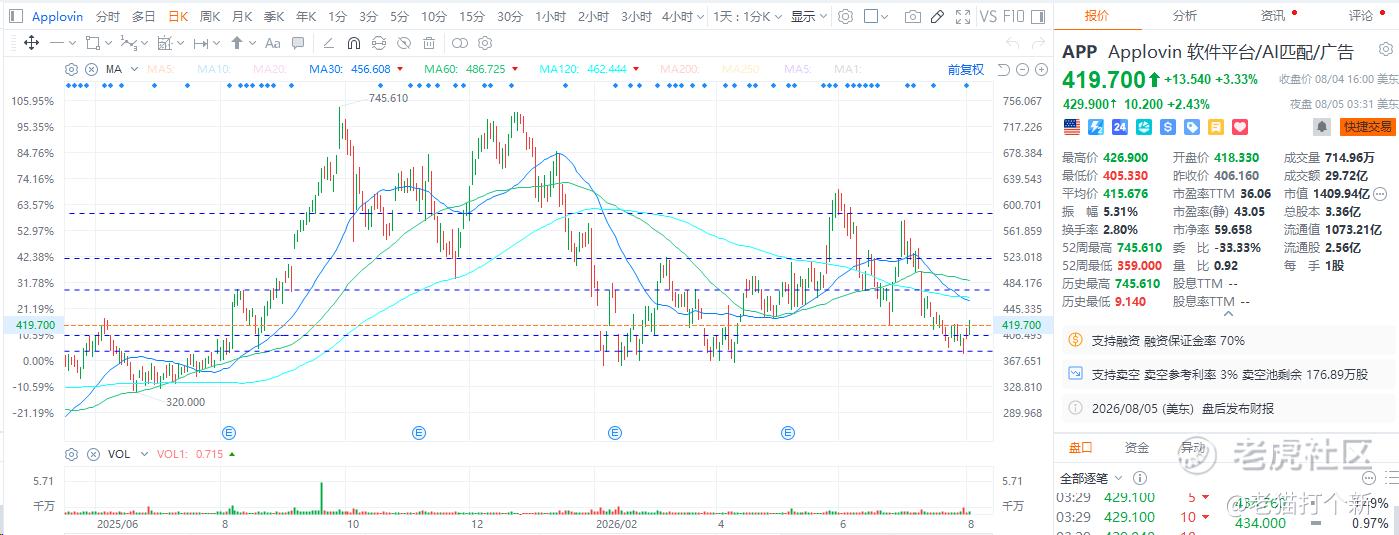
Task: Add stock to favorites heart icon
Action: [1240, 127]
